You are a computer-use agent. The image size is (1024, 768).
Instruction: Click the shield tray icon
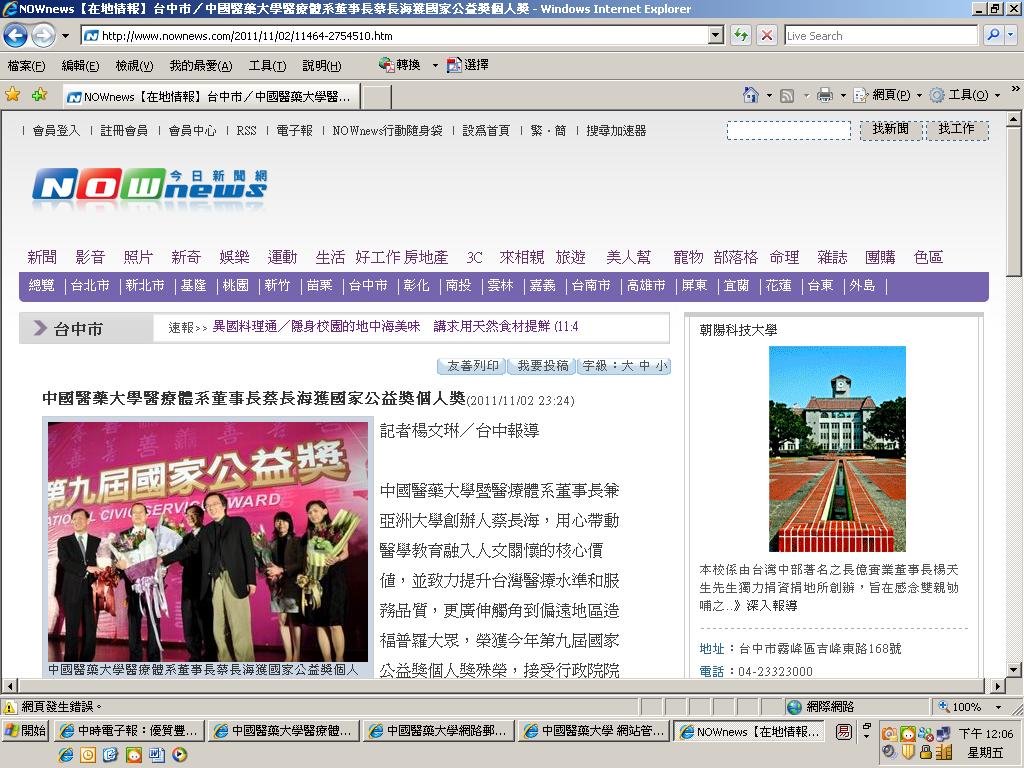(x=907, y=752)
